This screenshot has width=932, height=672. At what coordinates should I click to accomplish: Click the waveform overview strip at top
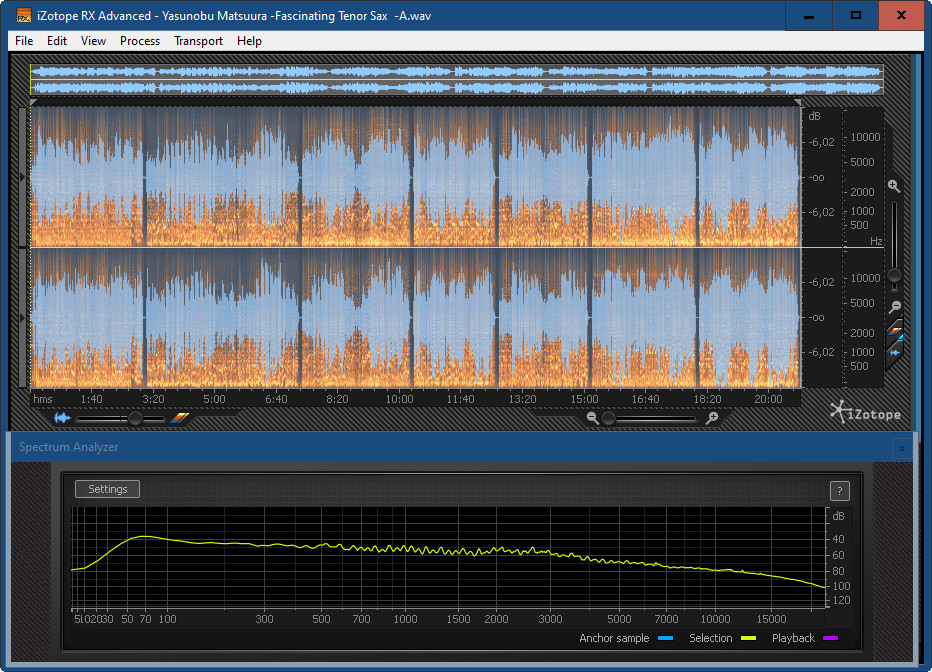pos(456,80)
